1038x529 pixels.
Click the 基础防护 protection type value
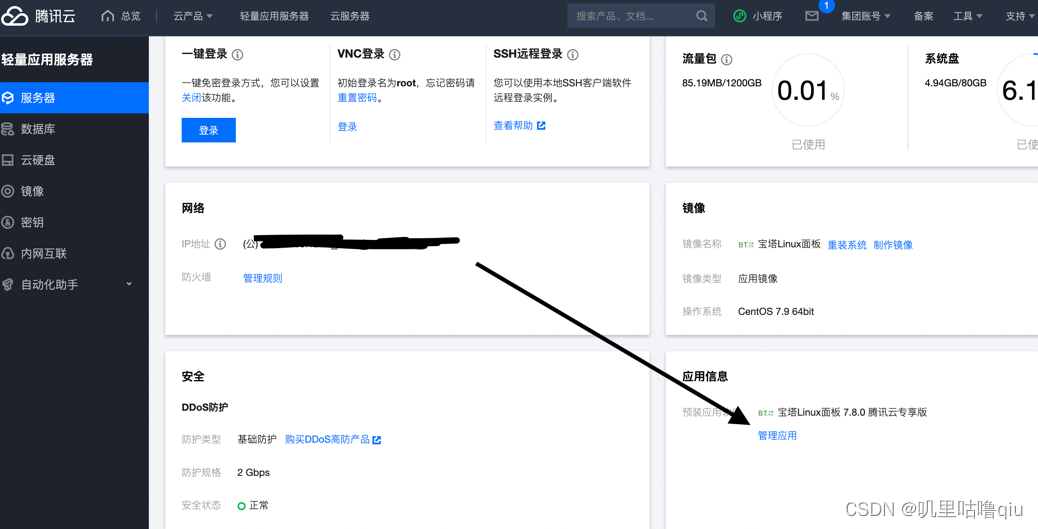click(257, 439)
